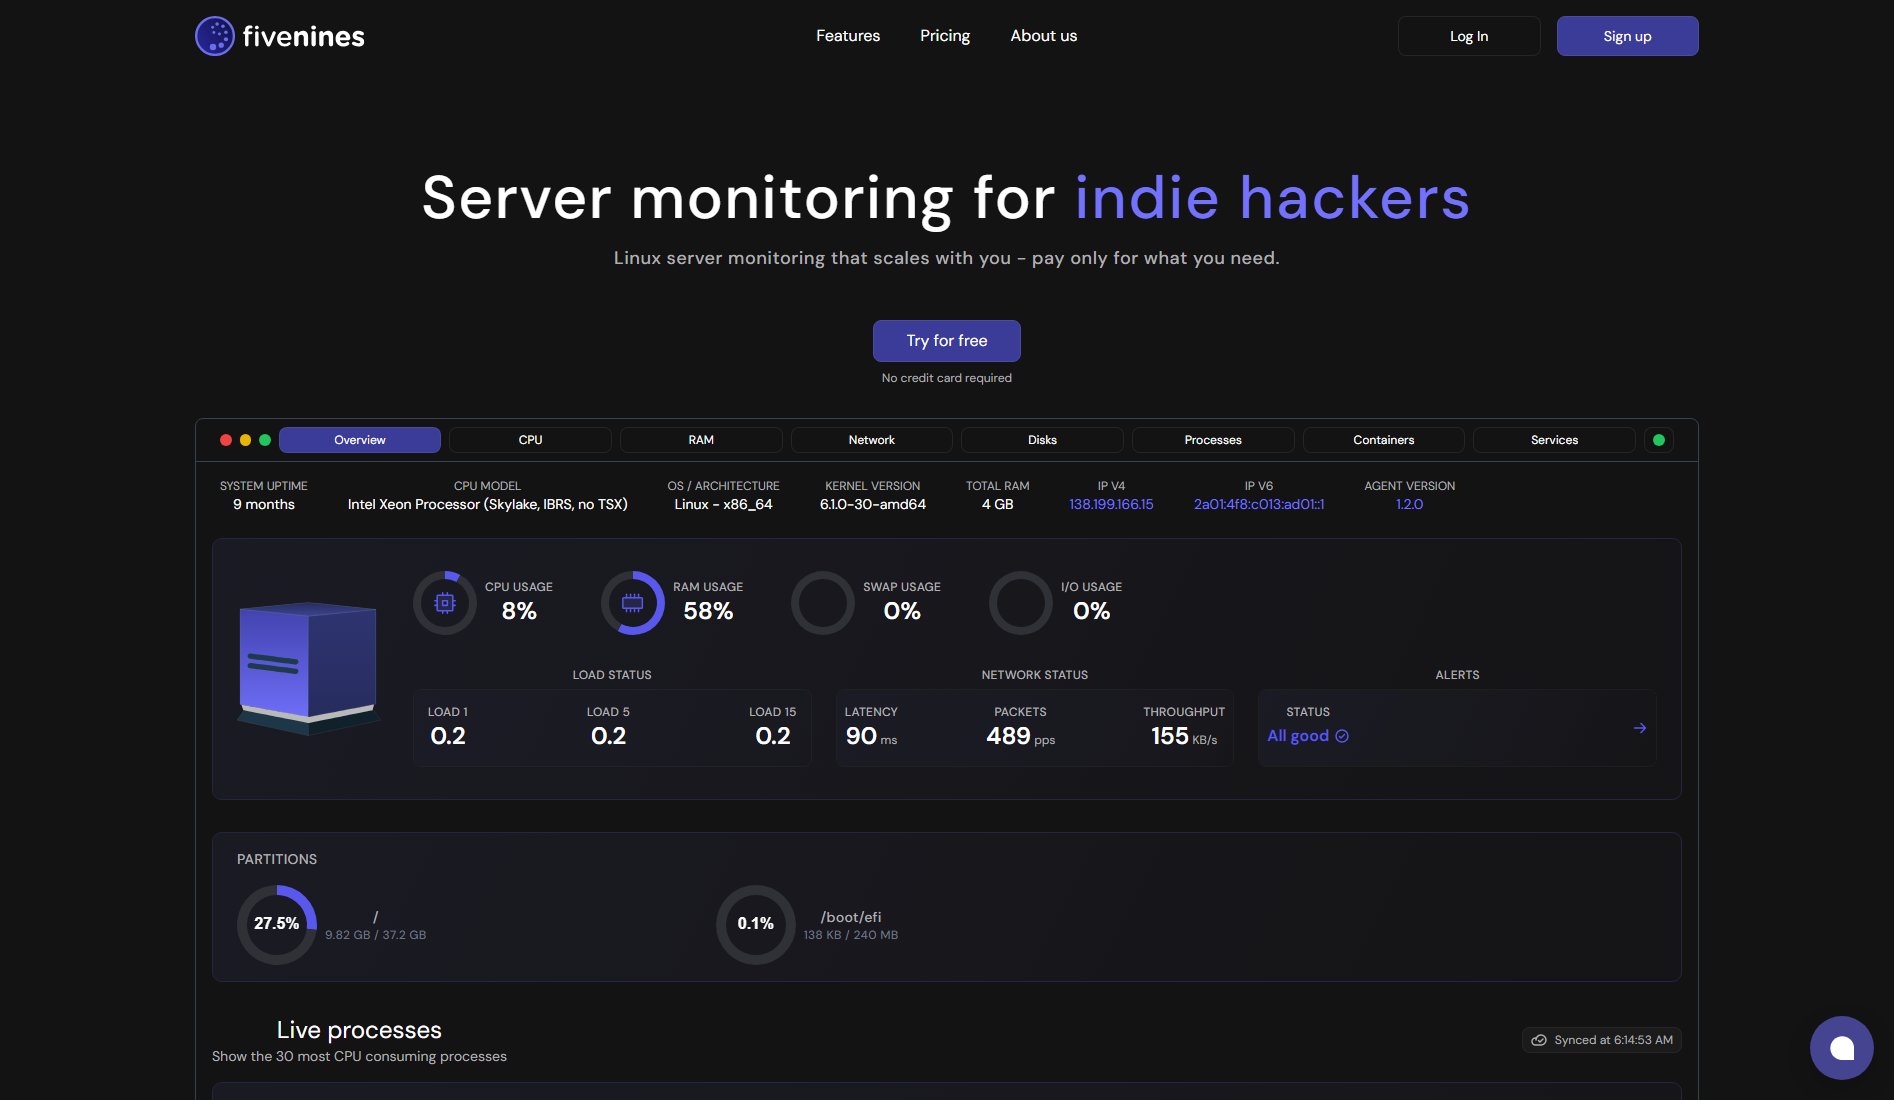Click the green connection status dot
Screen dimensions: 1894x1100
point(1658,439)
